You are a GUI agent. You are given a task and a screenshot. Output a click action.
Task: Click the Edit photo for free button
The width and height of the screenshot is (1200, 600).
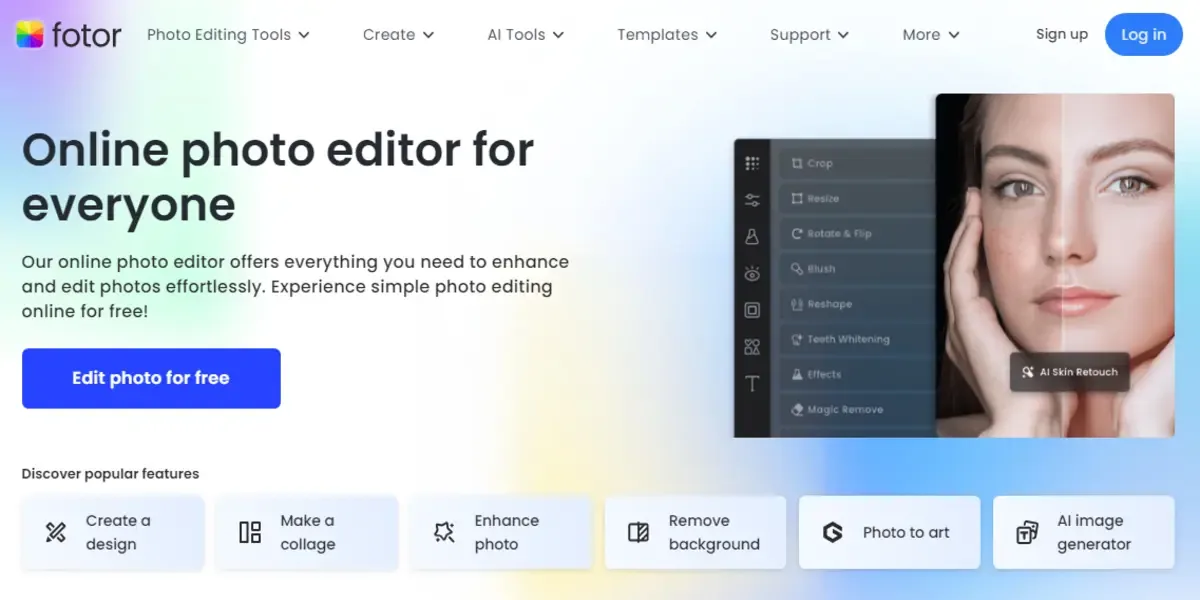pyautogui.click(x=151, y=378)
